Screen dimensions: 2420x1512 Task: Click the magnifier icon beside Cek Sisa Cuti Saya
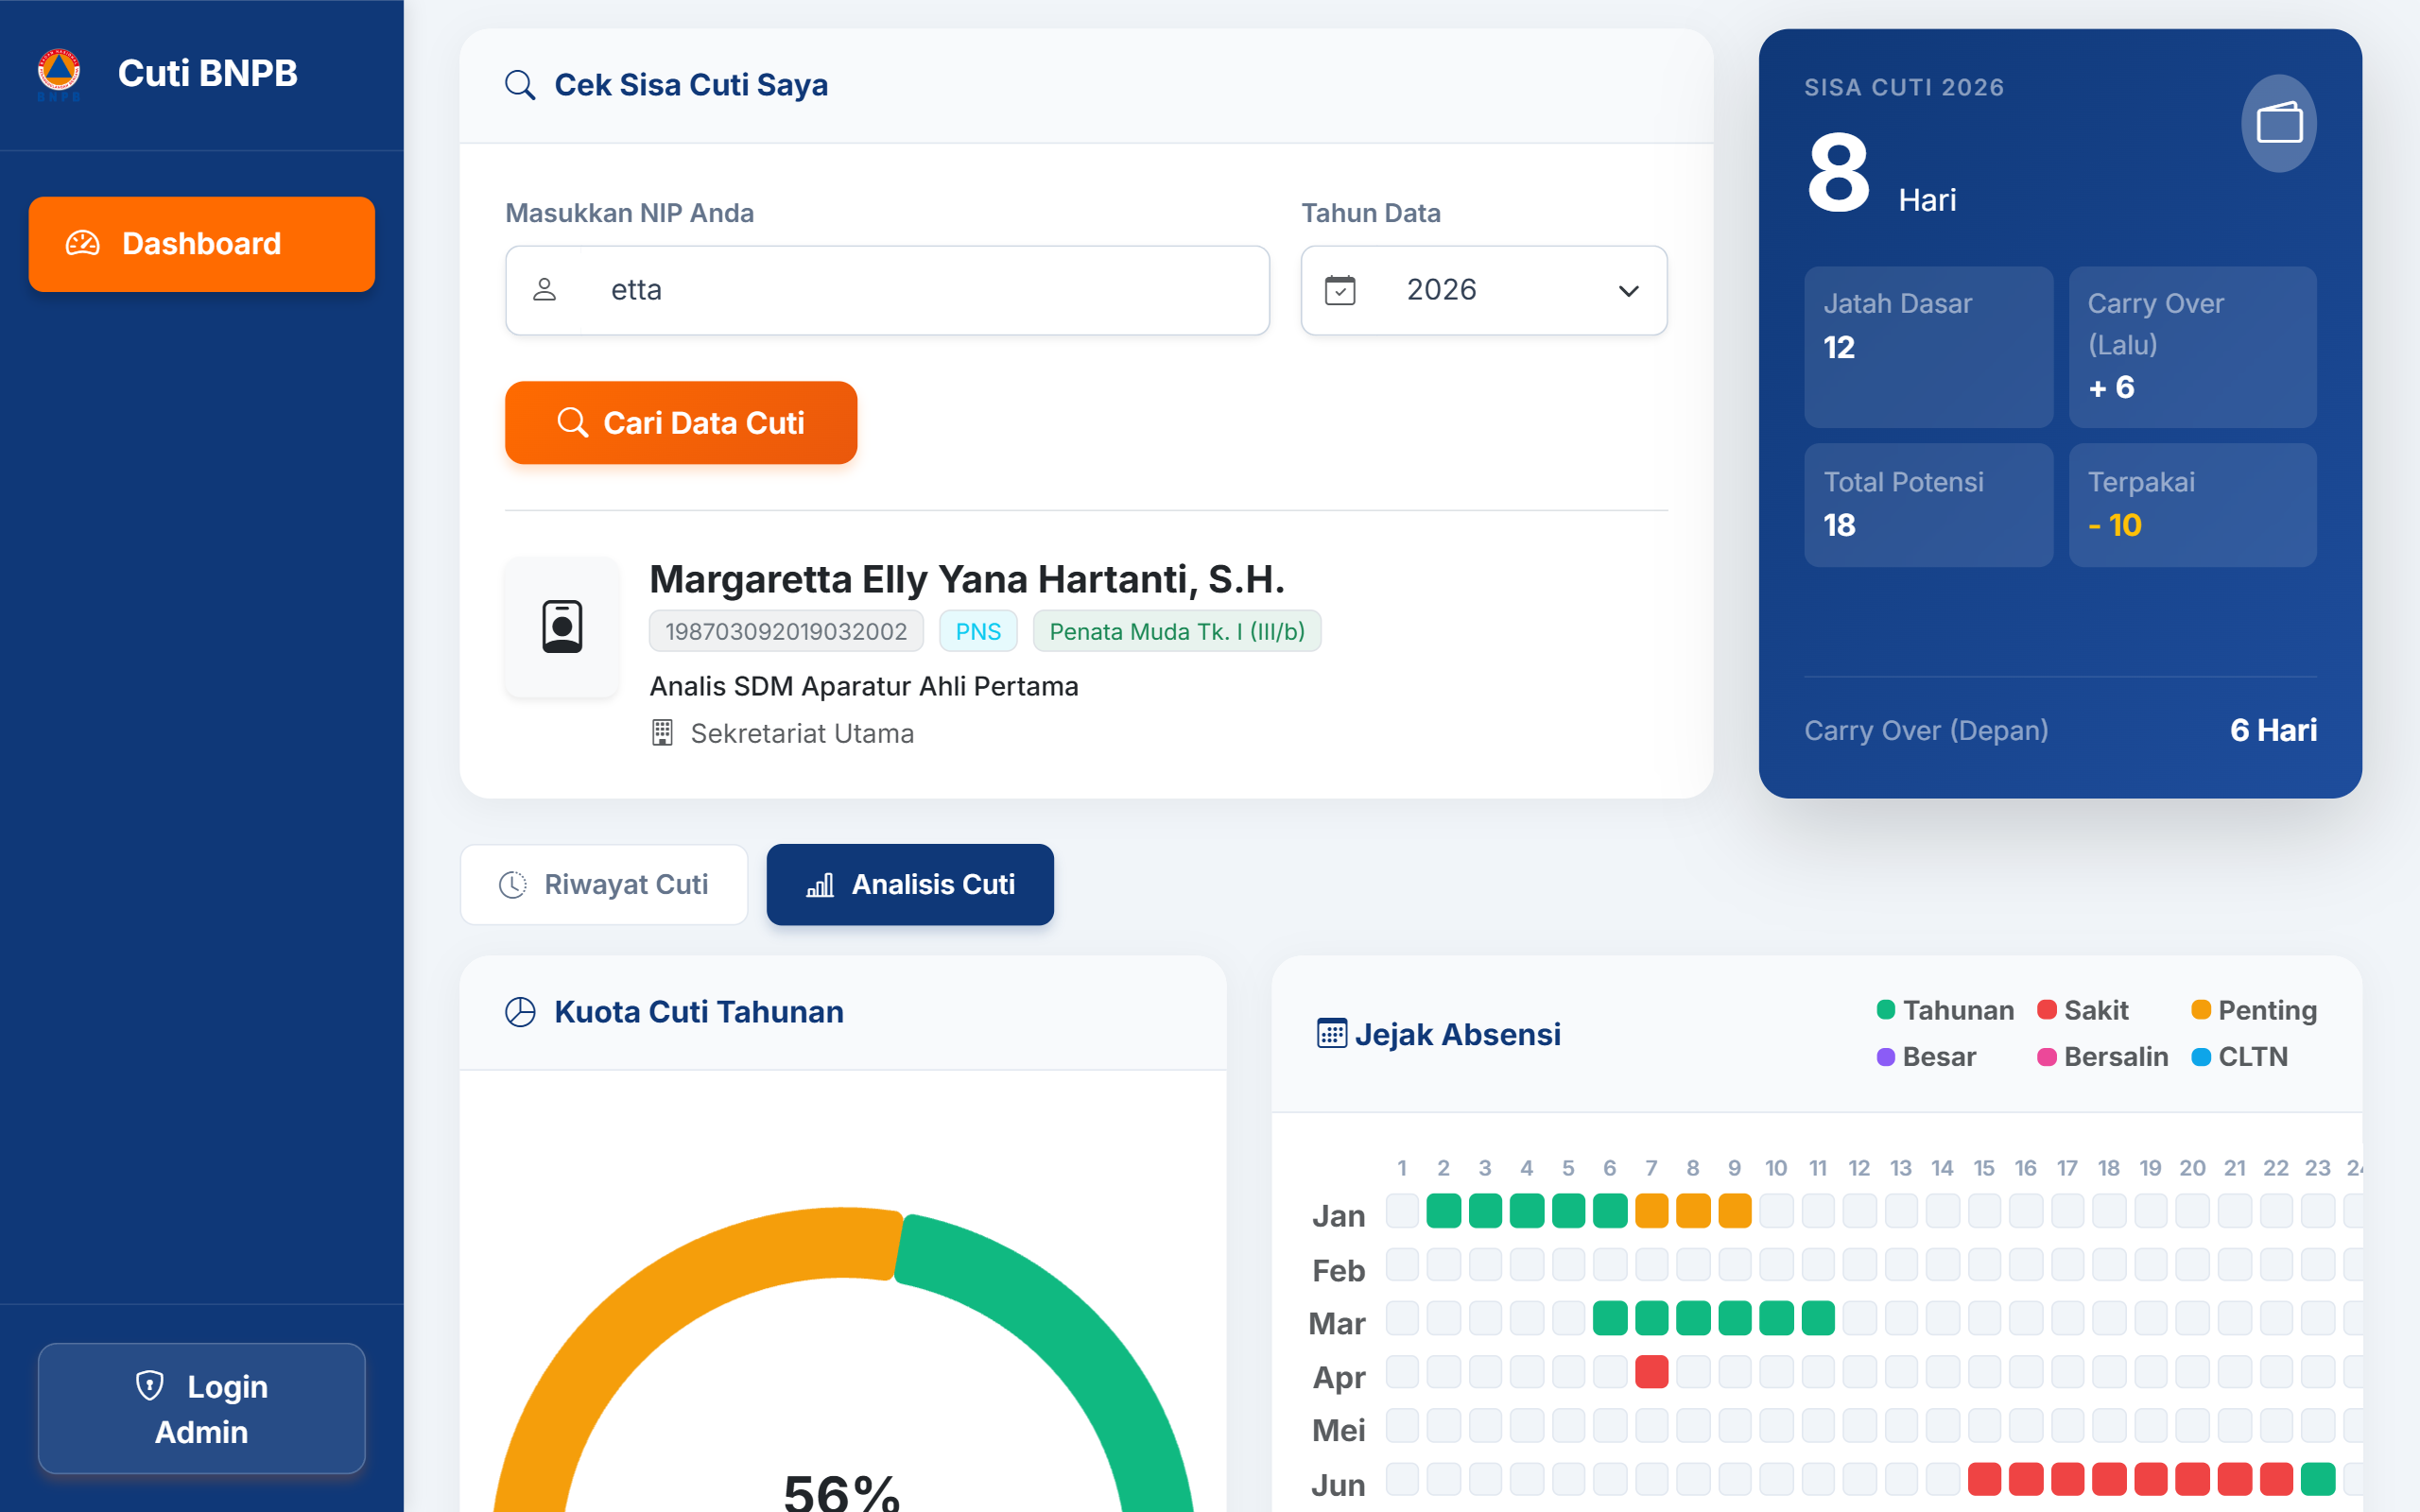click(x=520, y=85)
